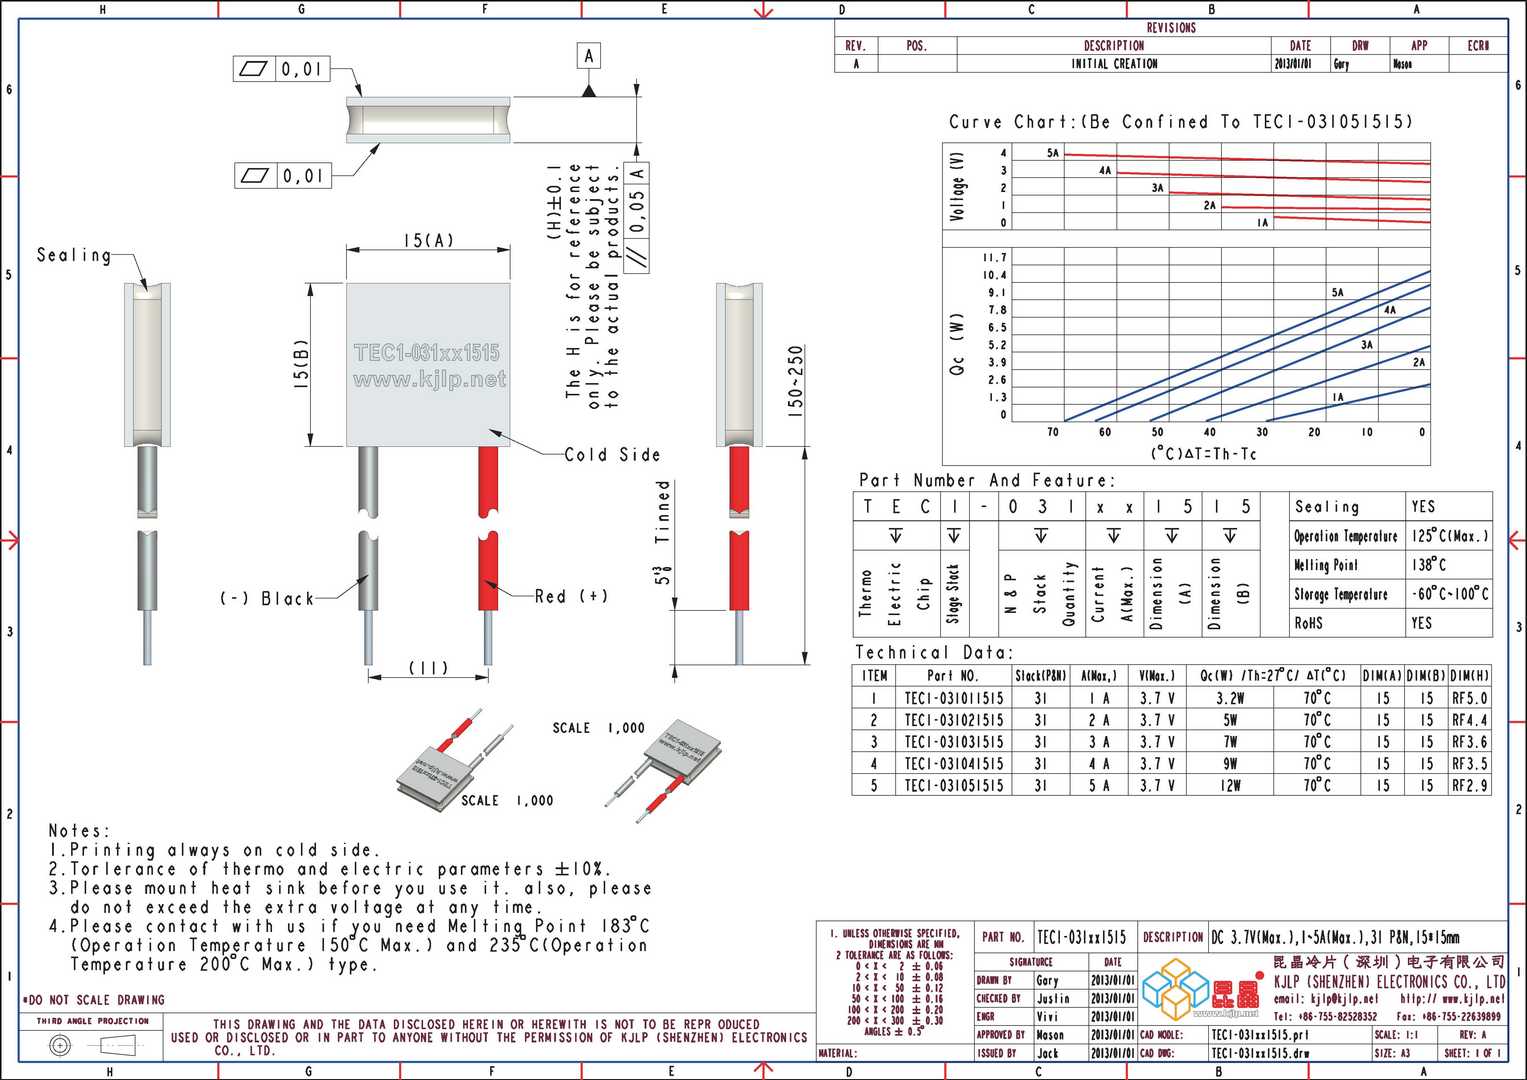1527x1080 pixels.
Task: Click the 'TEC1-031xx1515.prt' CAD model name
Action: point(1260,1035)
